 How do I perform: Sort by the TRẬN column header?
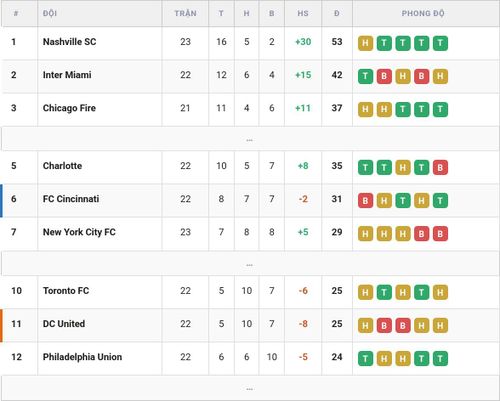pos(185,13)
